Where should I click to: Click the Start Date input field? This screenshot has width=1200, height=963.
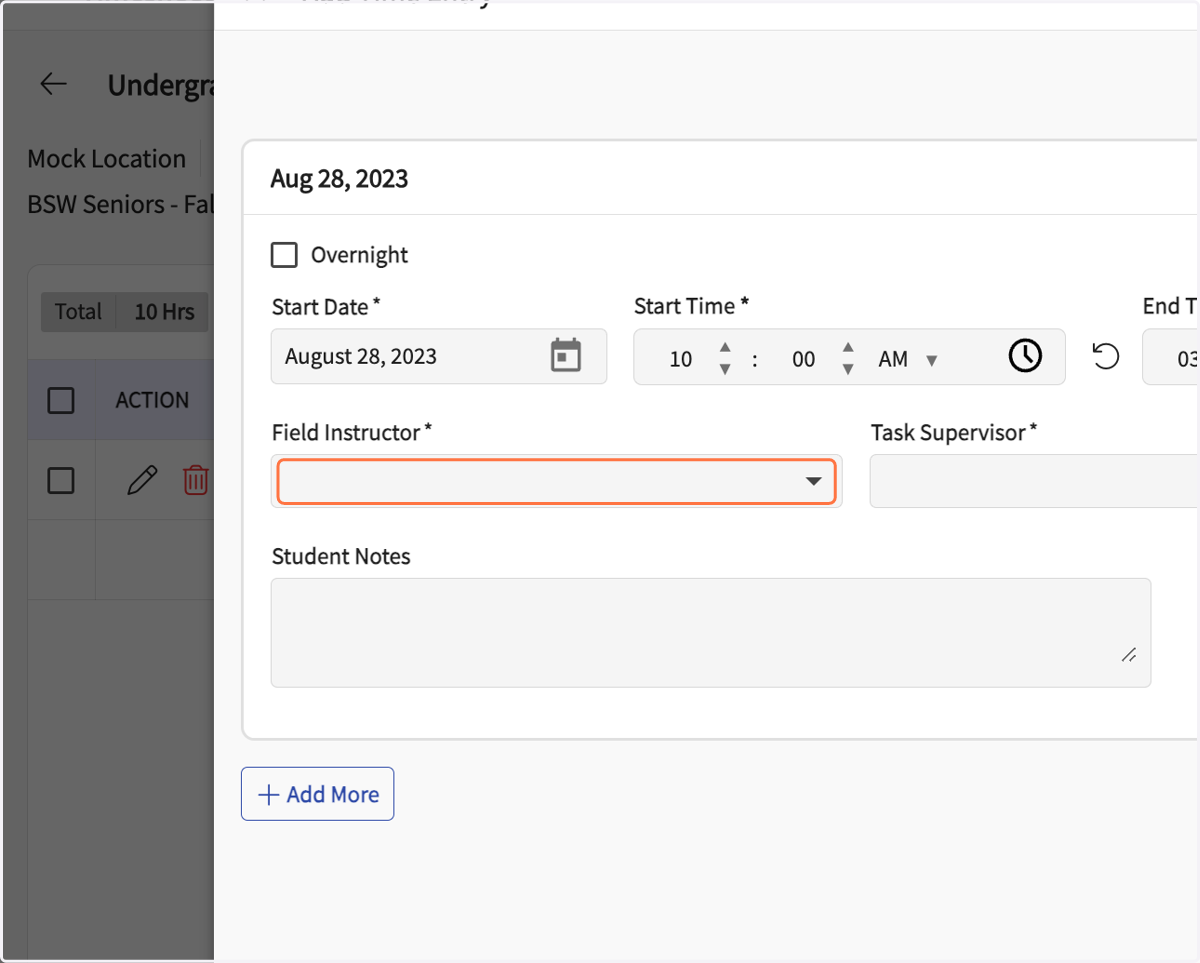pyautogui.click(x=439, y=356)
